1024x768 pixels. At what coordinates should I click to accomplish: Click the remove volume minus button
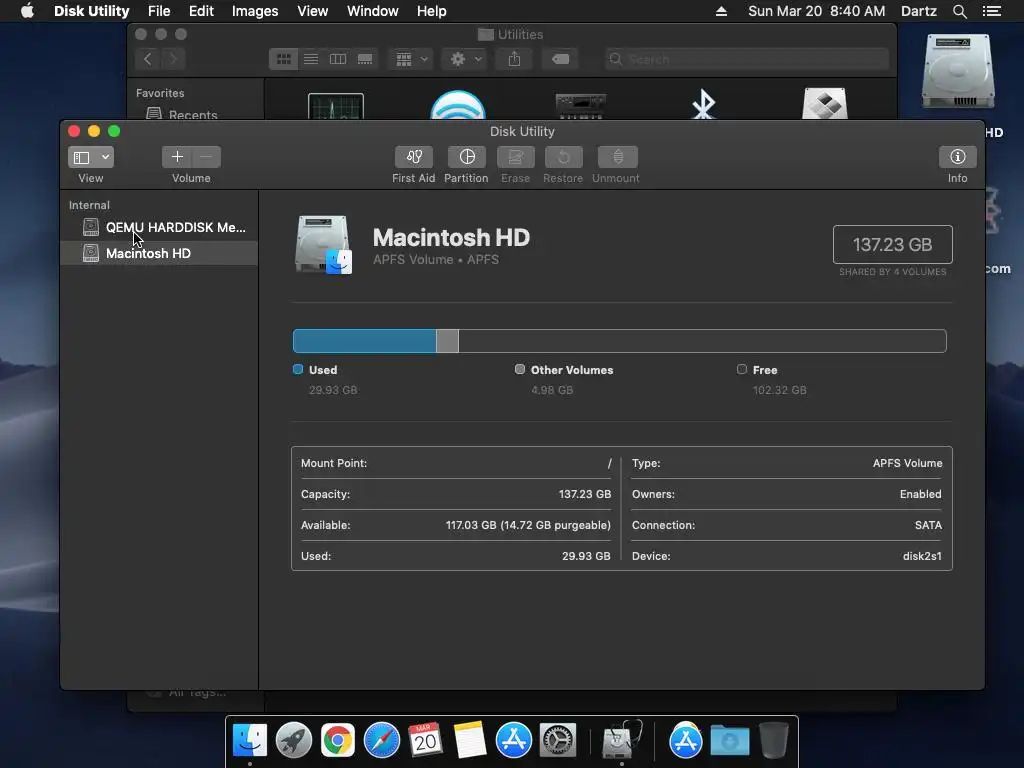click(206, 157)
